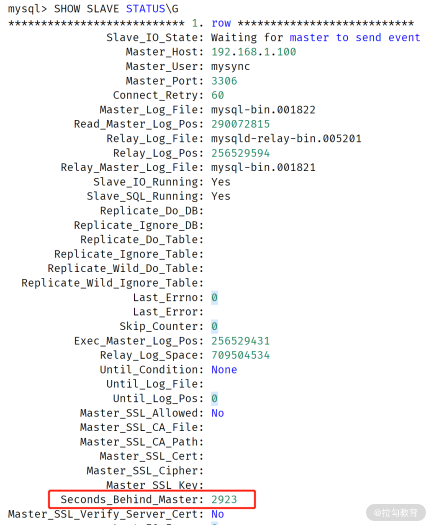Image resolution: width=431 pixels, height=526 pixels.
Task: Click Relay_Log_Space value 709504534
Action: pyautogui.click(x=240, y=355)
